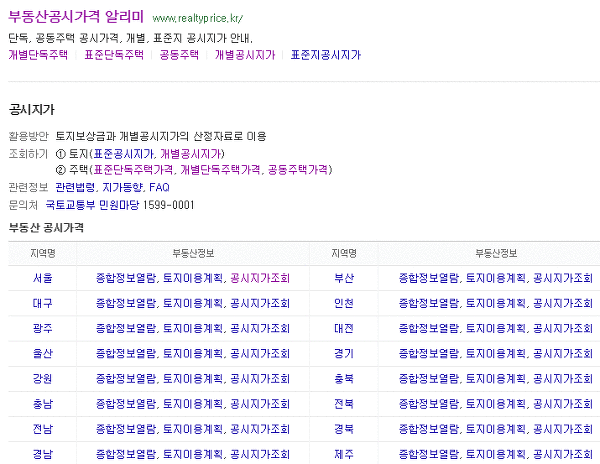Open 공시지가조회 for 대구
This screenshot has width=600, height=464.
pos(260,303)
